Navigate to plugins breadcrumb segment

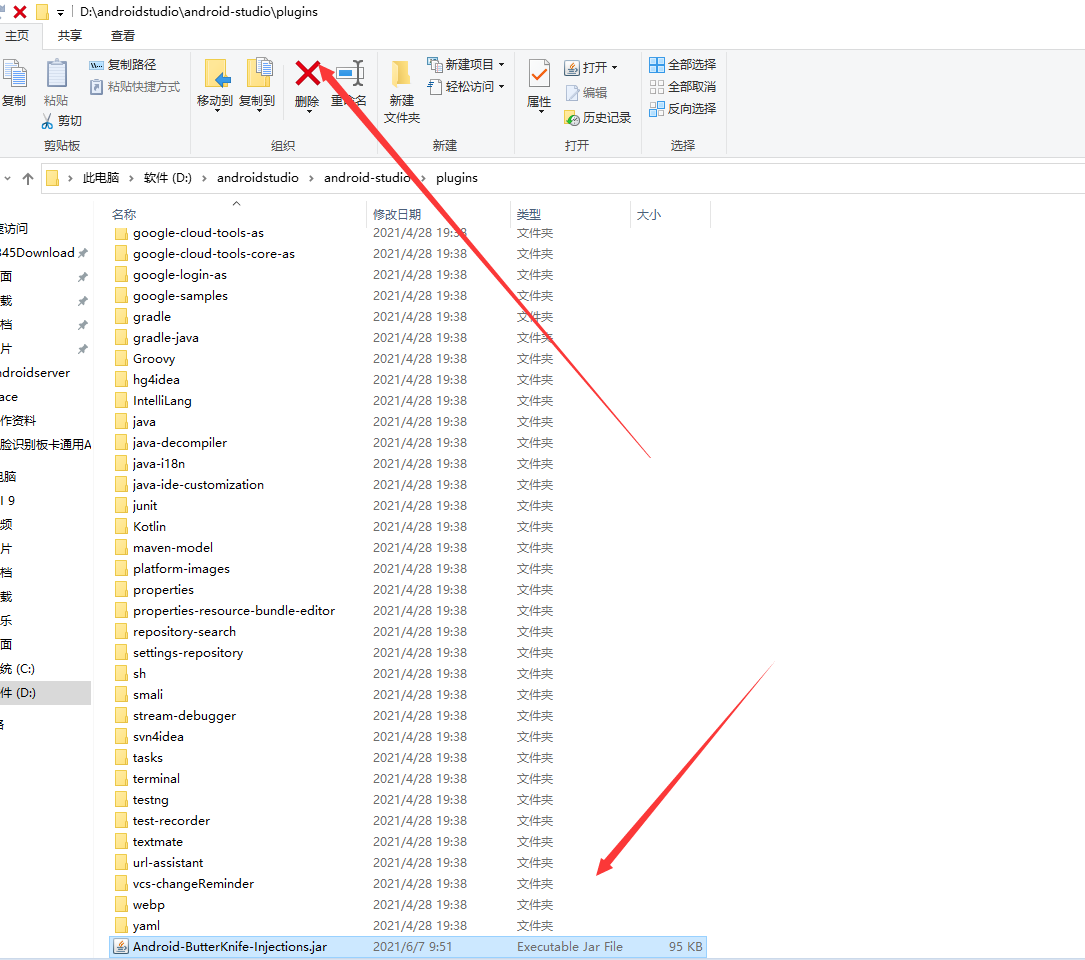point(457,178)
